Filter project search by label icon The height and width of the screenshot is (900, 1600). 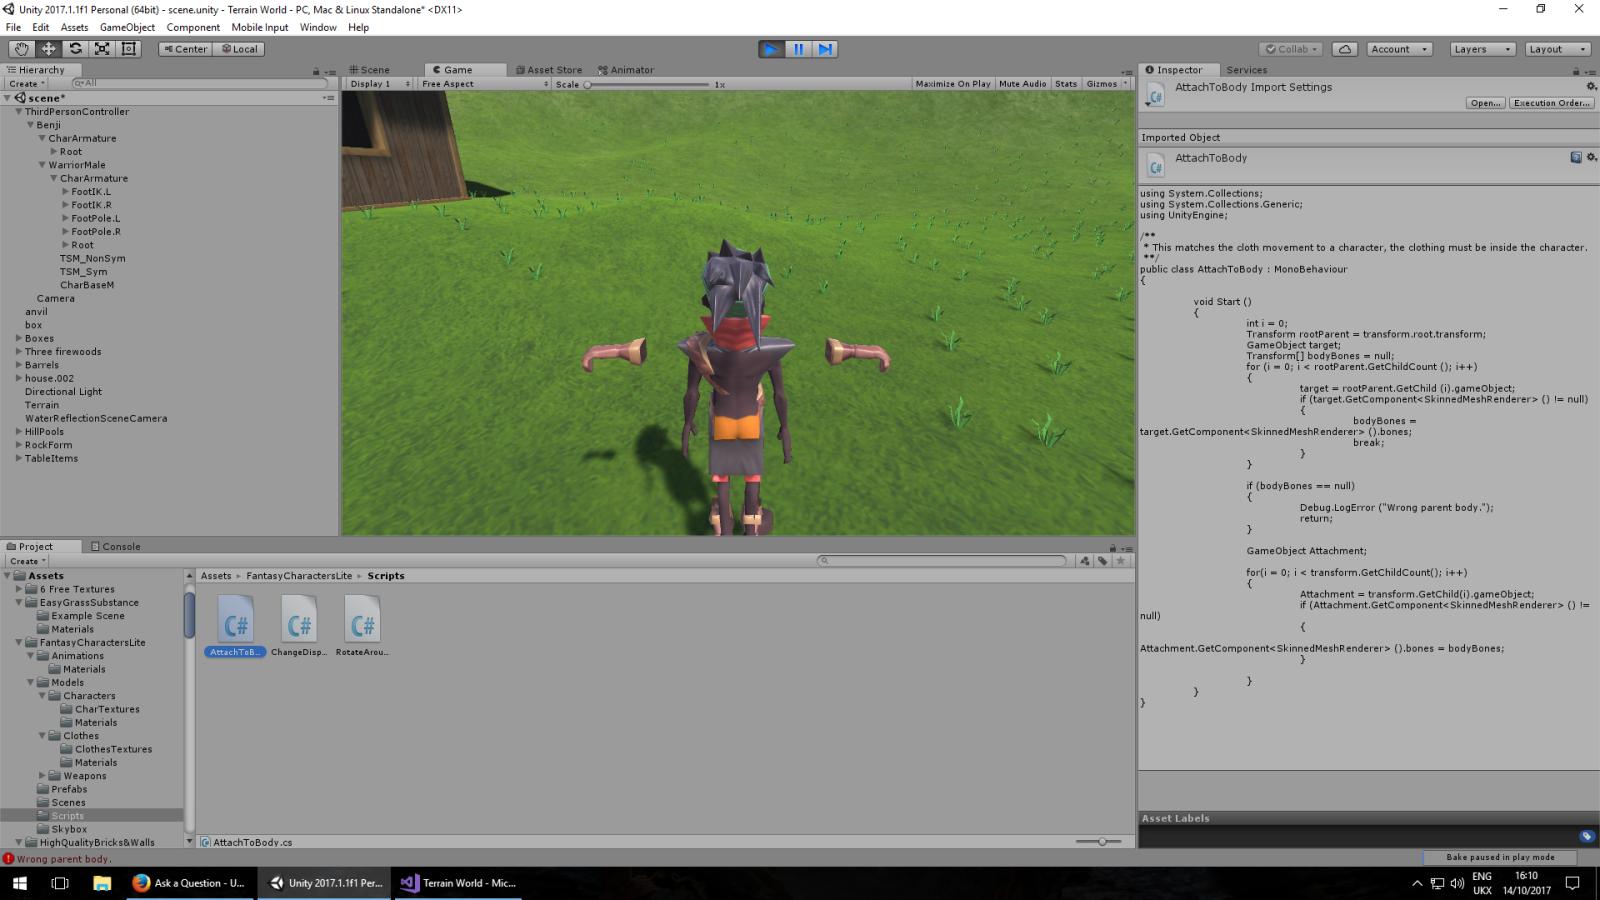pyautogui.click(x=1103, y=561)
